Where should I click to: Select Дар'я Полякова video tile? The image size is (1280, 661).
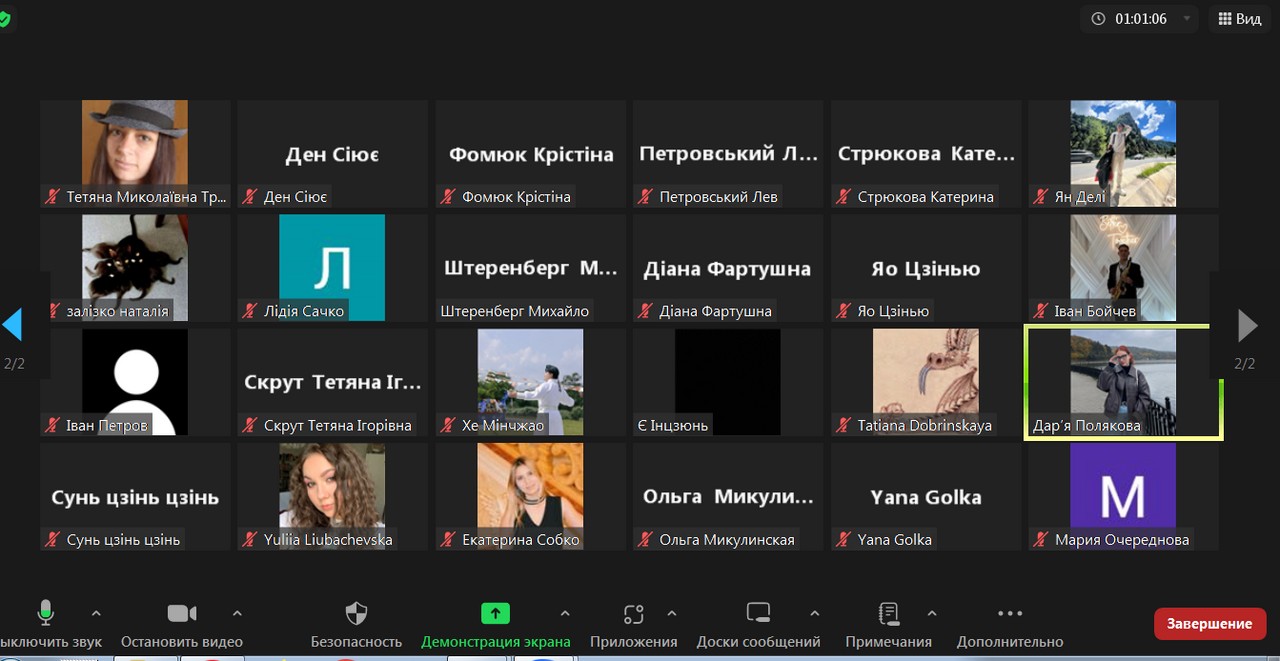point(1123,382)
